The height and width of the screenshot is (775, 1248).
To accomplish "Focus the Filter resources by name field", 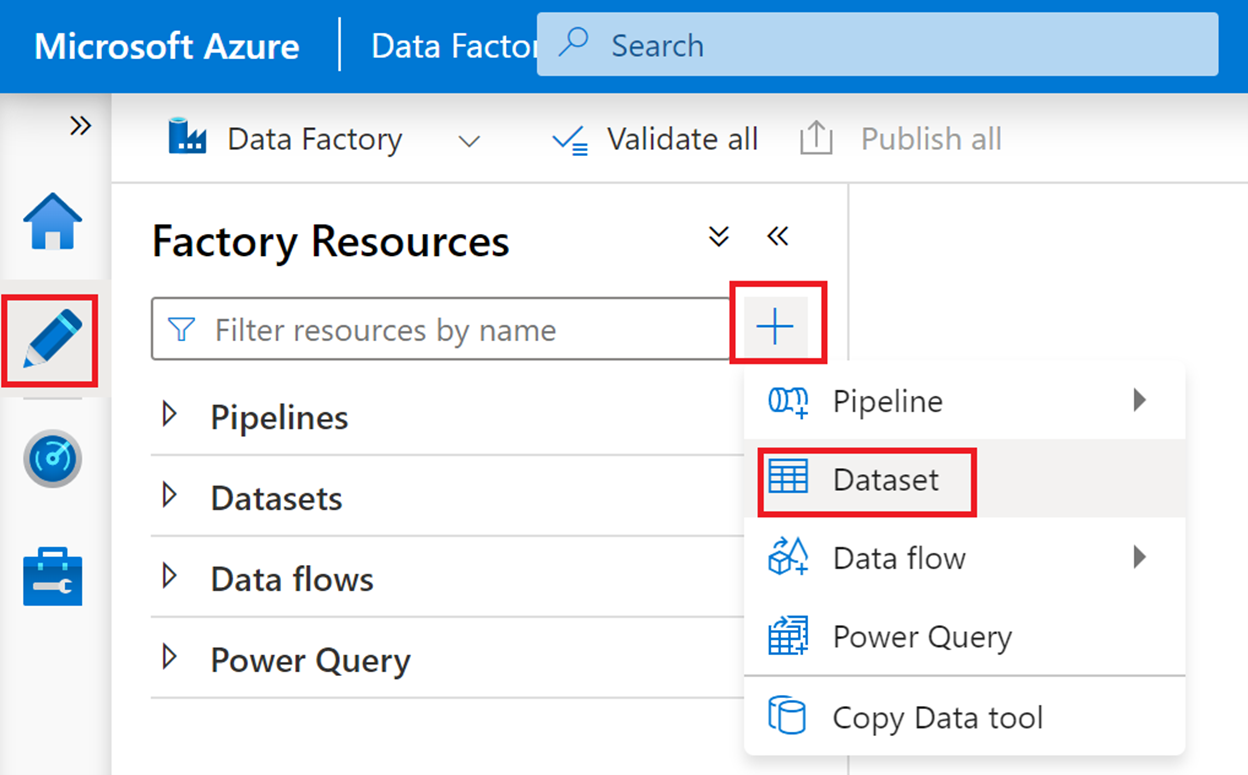I will point(441,329).
